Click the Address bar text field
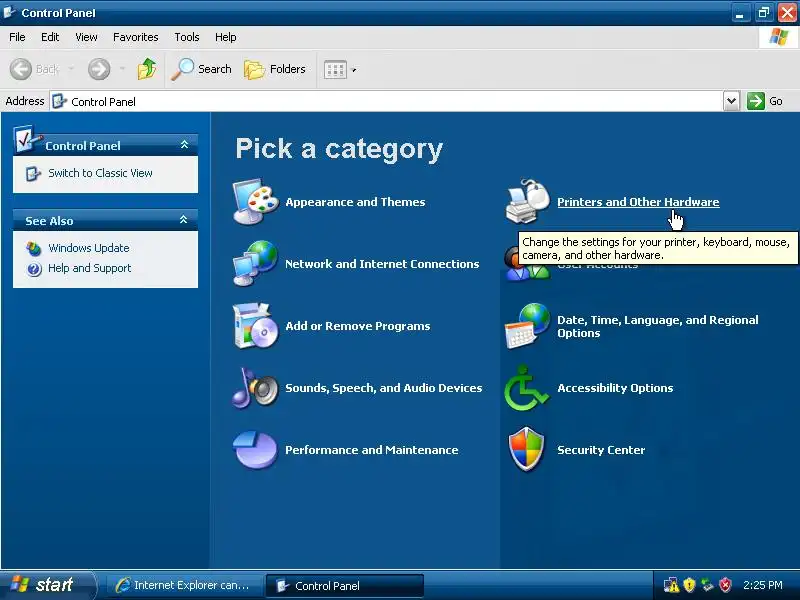Image resolution: width=800 pixels, height=600 pixels. [x=387, y=101]
